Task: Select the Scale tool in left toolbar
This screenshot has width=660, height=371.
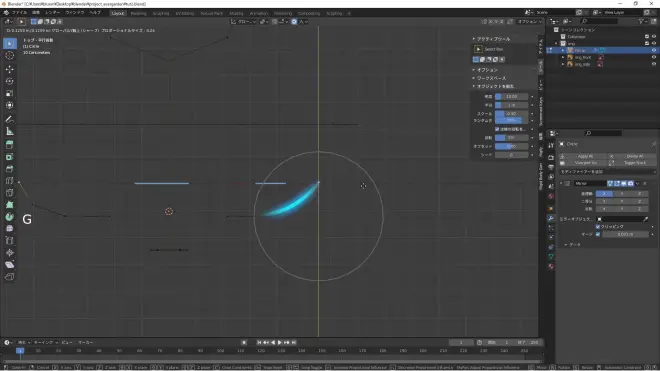Action: pos(10,93)
